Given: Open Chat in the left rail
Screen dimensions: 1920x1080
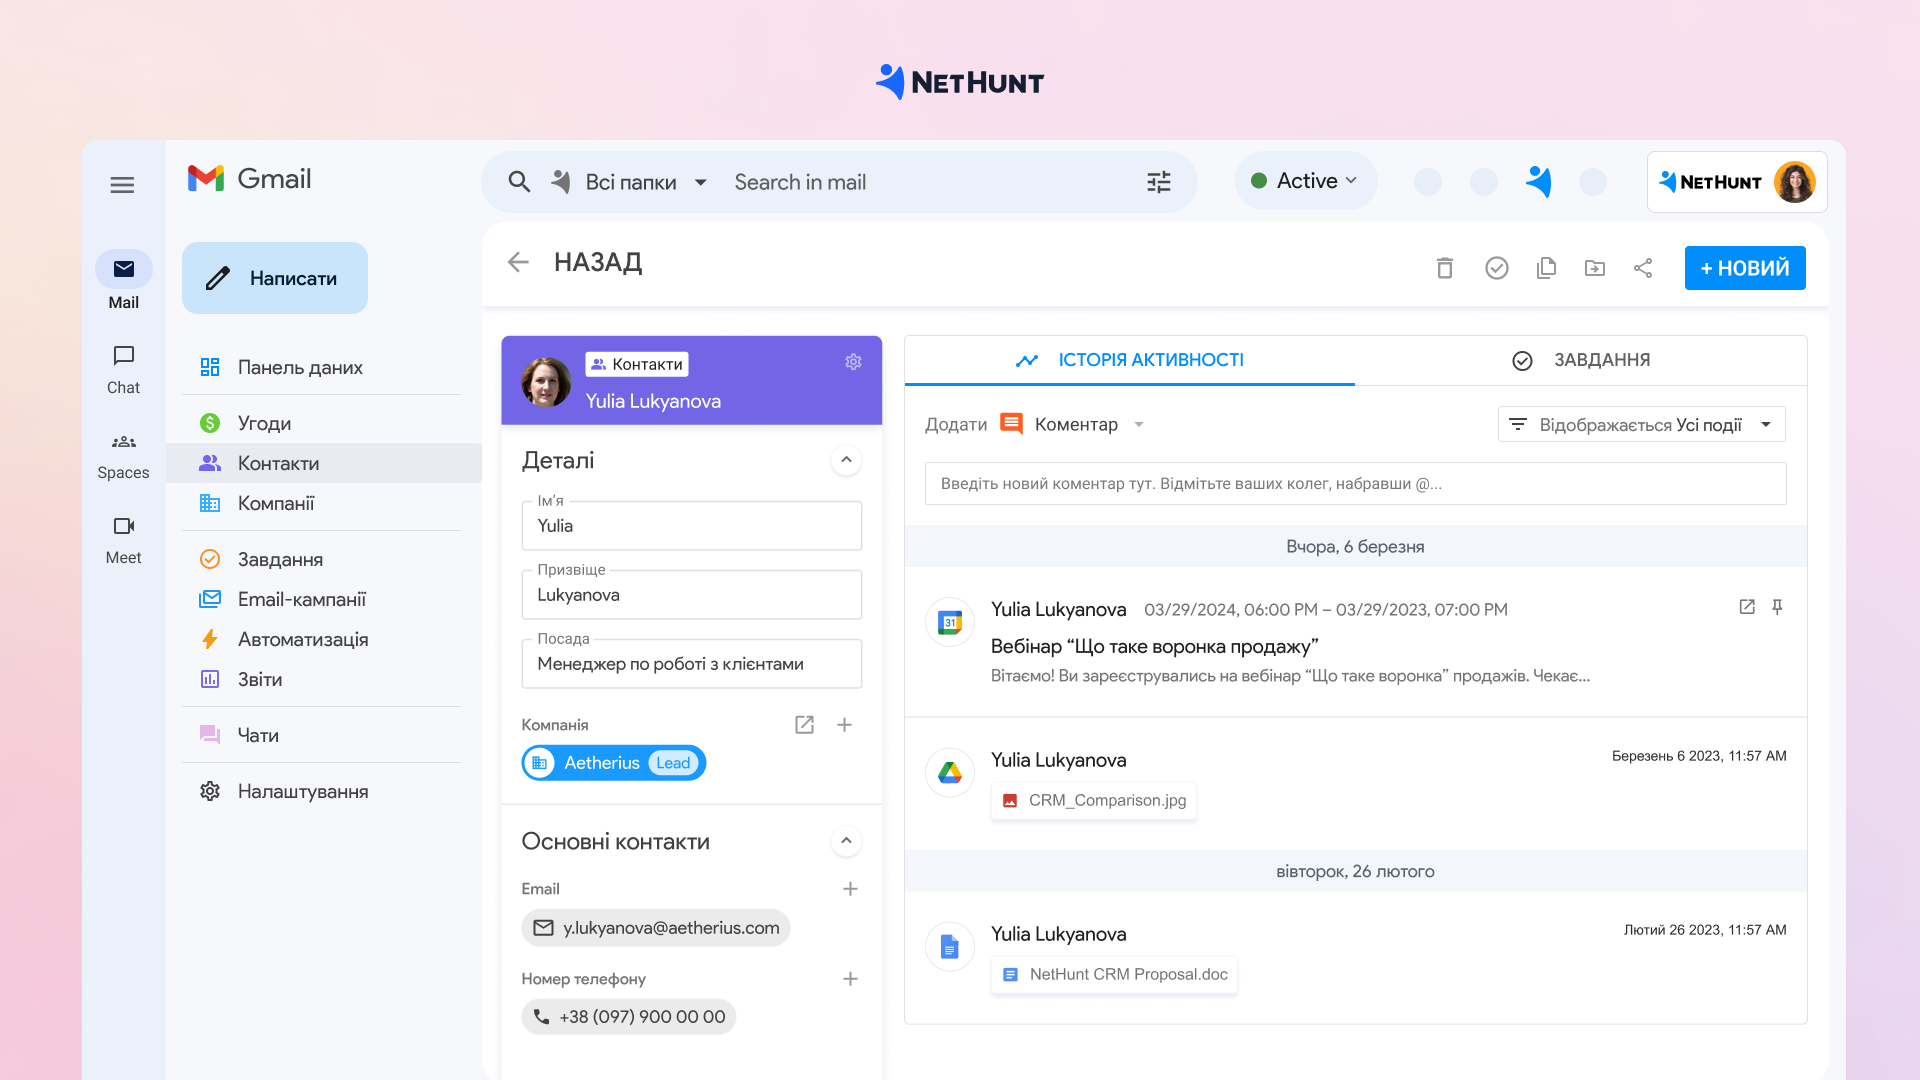Looking at the screenshot, I should pyautogui.click(x=124, y=370).
